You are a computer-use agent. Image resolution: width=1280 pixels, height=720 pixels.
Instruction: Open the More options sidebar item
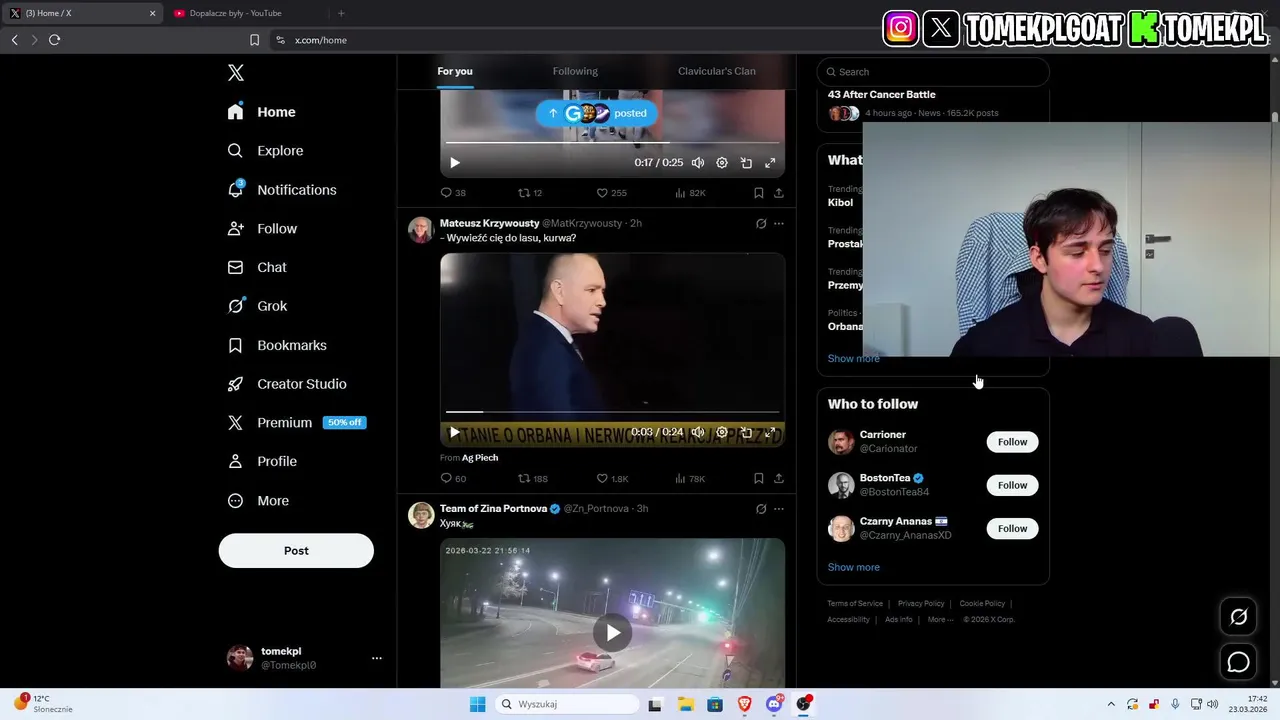(259, 501)
